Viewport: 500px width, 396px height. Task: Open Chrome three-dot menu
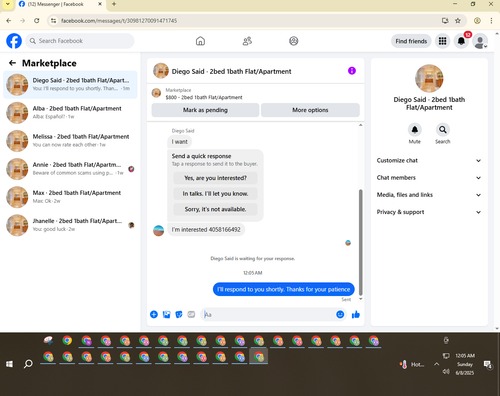[491, 21]
